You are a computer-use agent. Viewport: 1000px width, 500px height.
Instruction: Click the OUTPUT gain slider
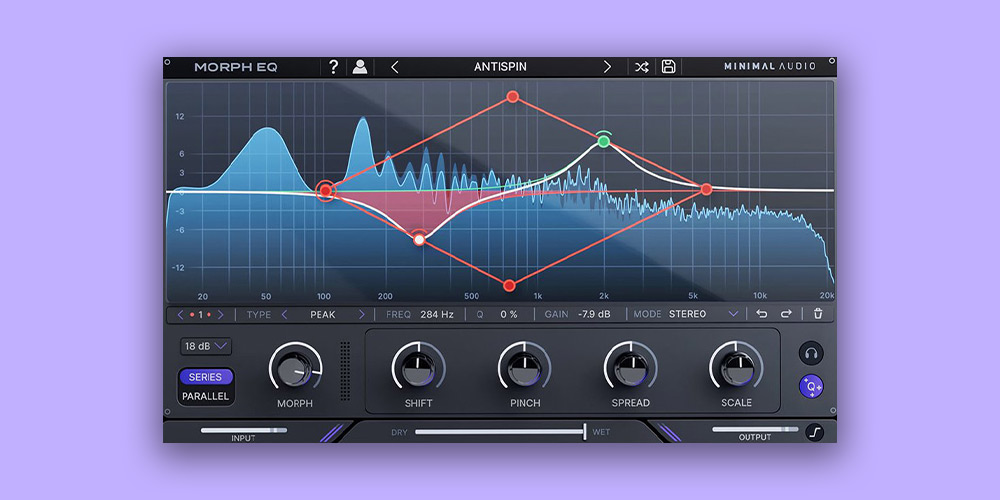[755, 430]
